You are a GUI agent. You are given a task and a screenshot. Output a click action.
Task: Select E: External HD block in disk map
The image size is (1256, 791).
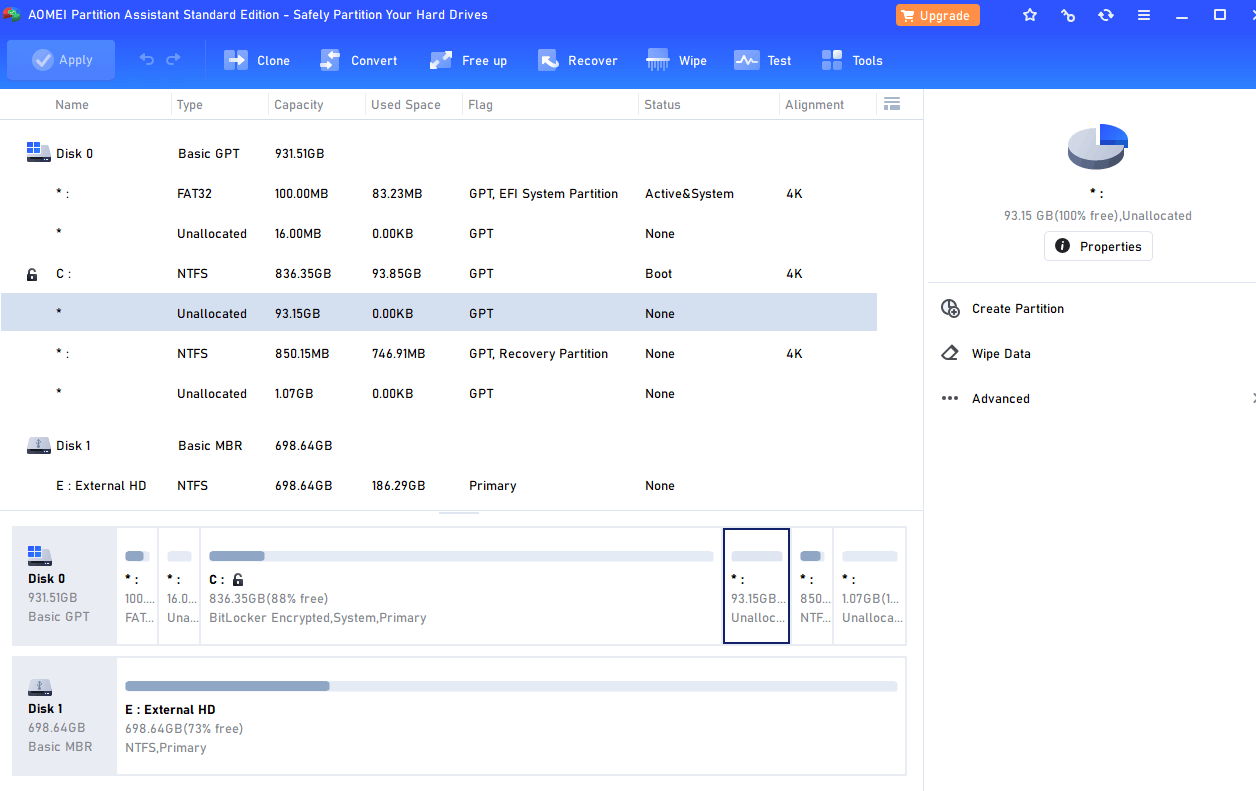pyautogui.click(x=511, y=716)
